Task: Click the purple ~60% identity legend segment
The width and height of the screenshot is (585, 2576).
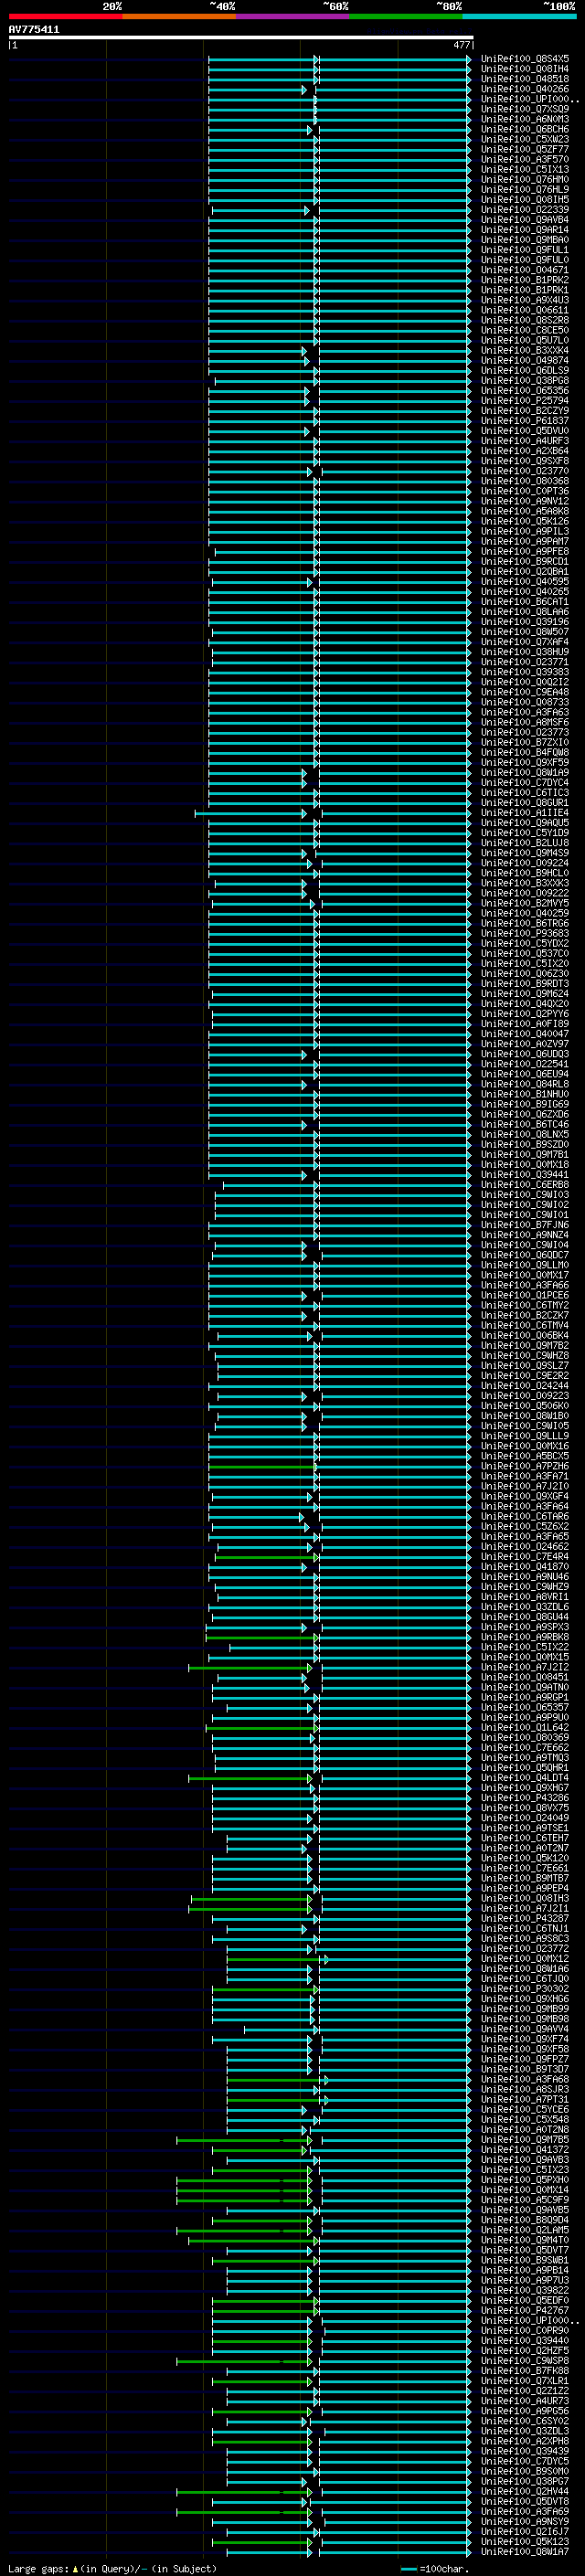Action: [x=293, y=17]
